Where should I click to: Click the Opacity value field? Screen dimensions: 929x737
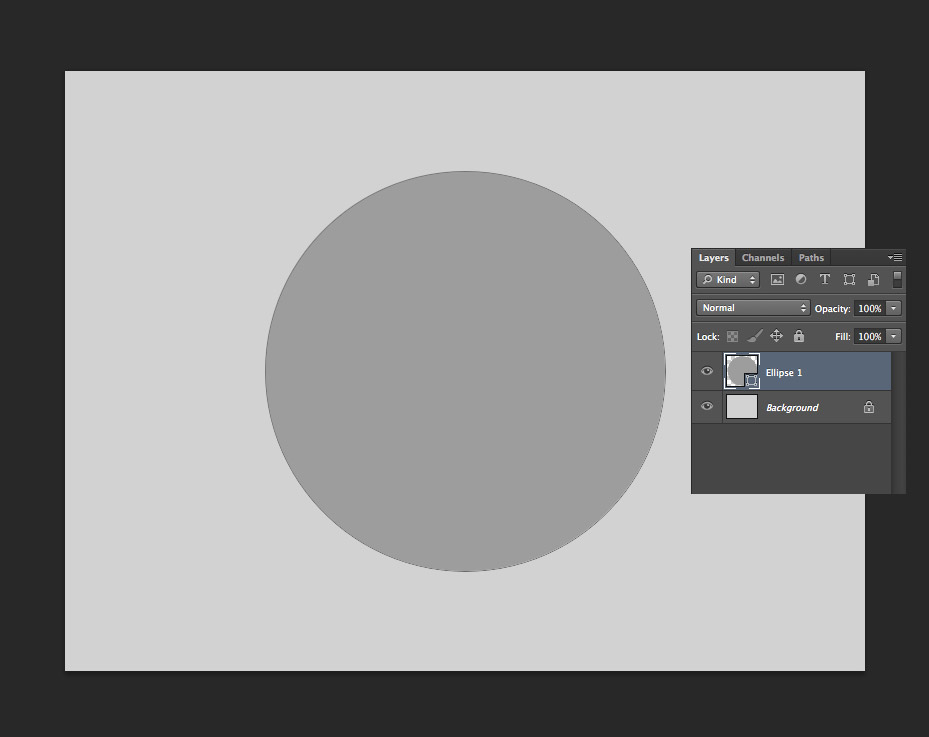point(869,309)
